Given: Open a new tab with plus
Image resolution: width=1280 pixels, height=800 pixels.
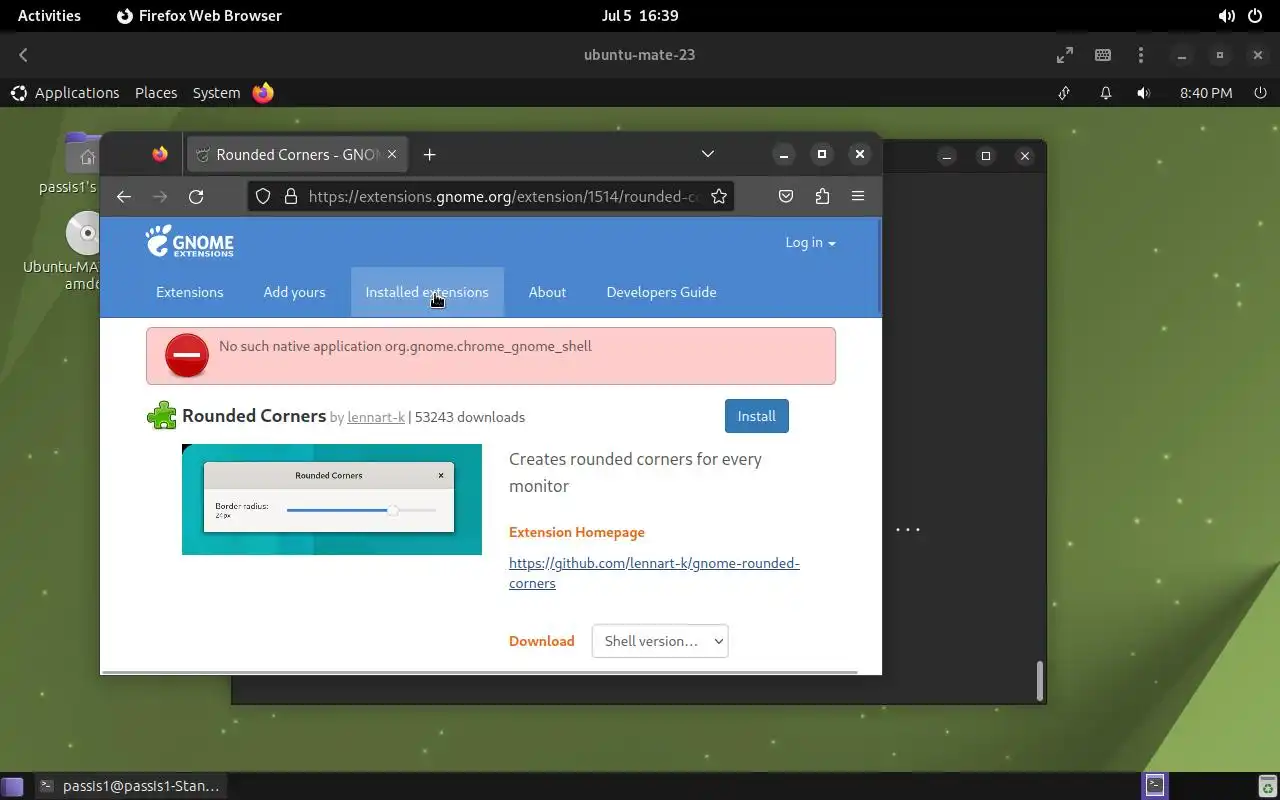Looking at the screenshot, I should (x=430, y=154).
